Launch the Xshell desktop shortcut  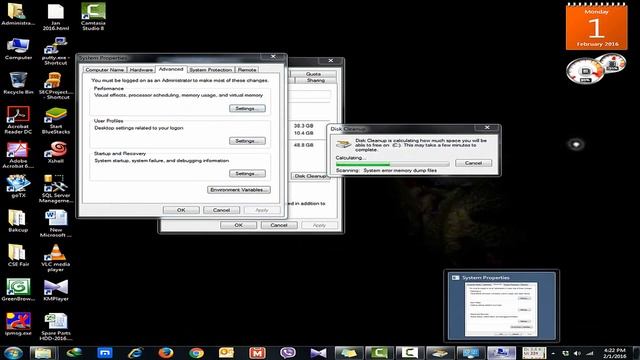click(x=56, y=152)
